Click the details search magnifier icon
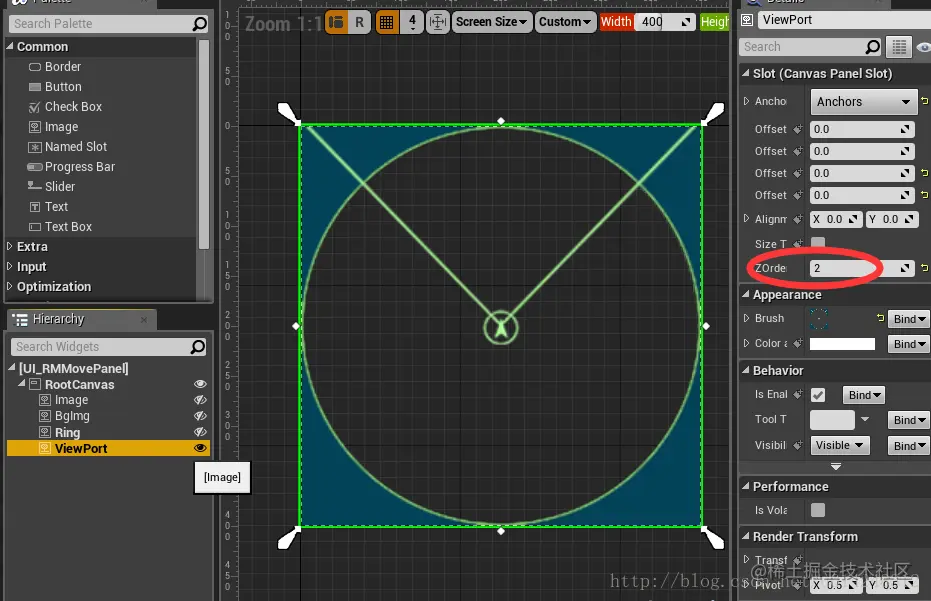Image resolution: width=931 pixels, height=601 pixels. point(872,47)
